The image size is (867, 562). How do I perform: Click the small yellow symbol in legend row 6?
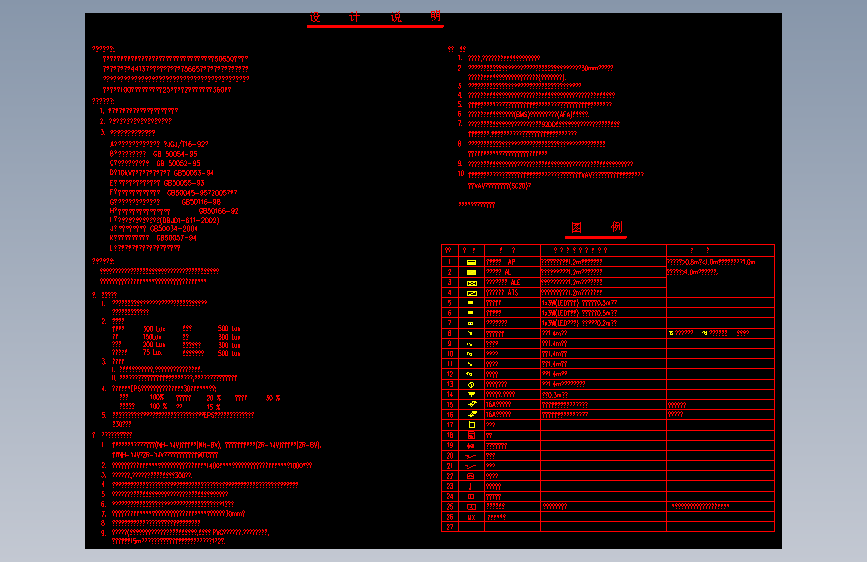(471, 313)
